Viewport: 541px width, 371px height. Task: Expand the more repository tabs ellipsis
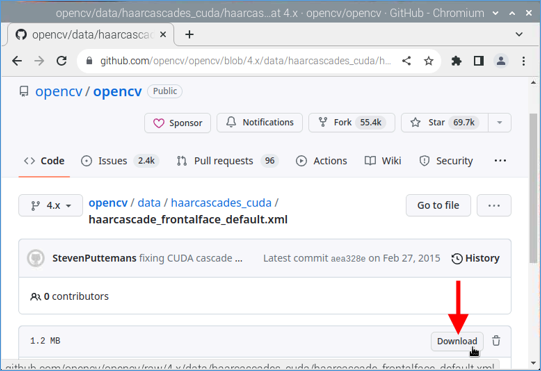pyautogui.click(x=500, y=160)
